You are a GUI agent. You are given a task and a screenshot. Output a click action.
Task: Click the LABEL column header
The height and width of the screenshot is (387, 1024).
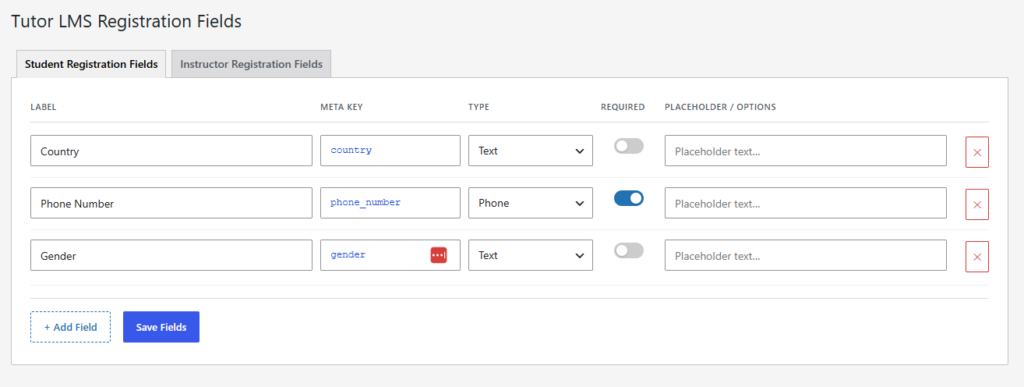click(x=43, y=107)
